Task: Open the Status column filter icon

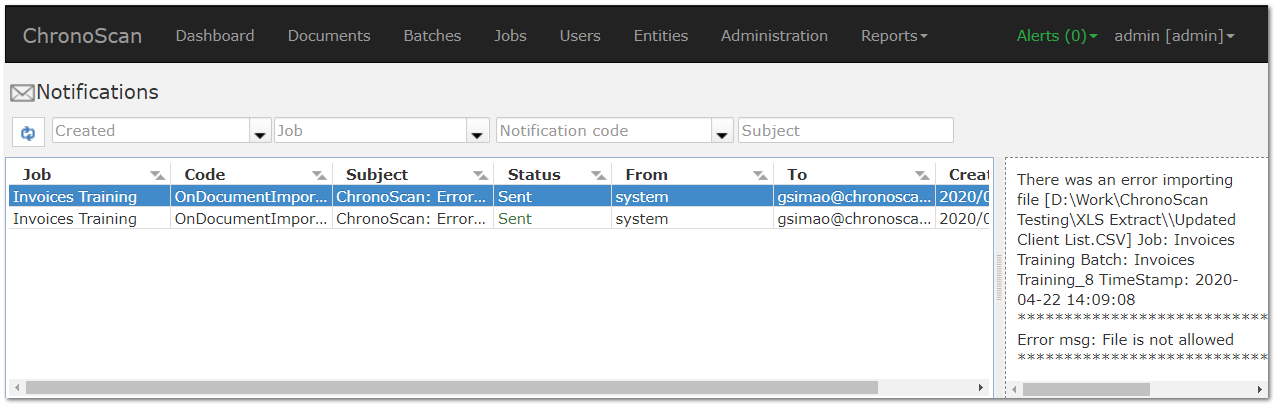Action: tap(598, 175)
